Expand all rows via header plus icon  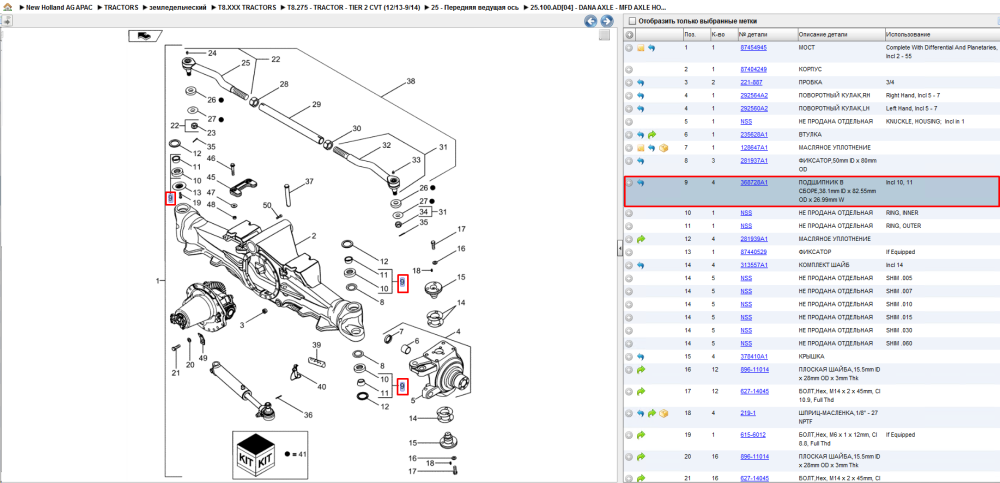coord(629,34)
